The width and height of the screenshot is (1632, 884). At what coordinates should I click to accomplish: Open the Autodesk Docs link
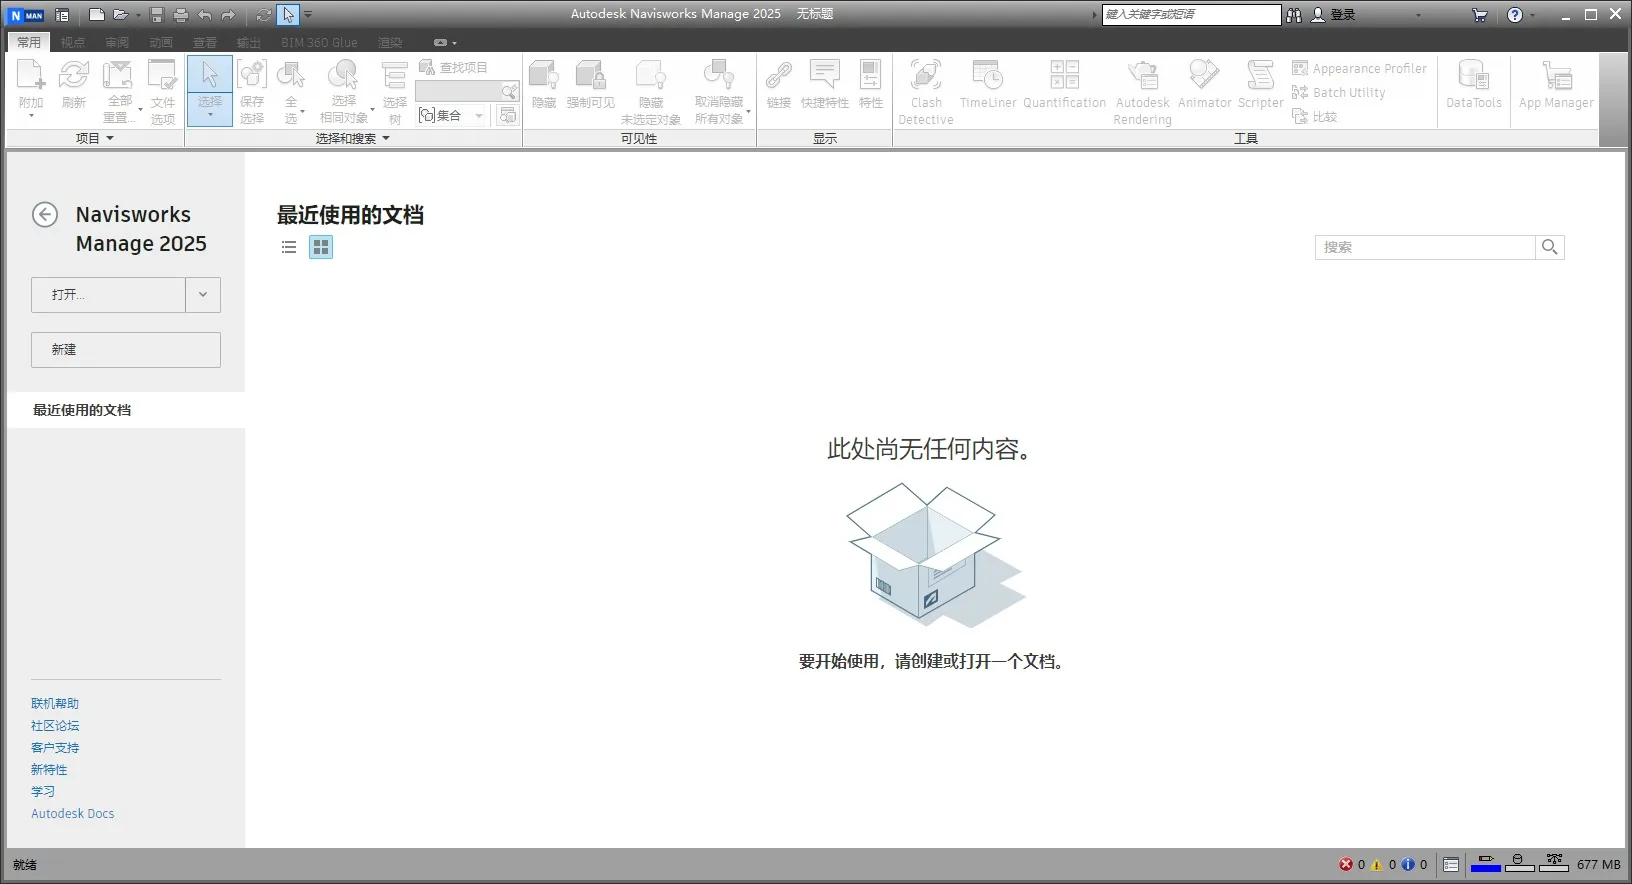coord(73,814)
